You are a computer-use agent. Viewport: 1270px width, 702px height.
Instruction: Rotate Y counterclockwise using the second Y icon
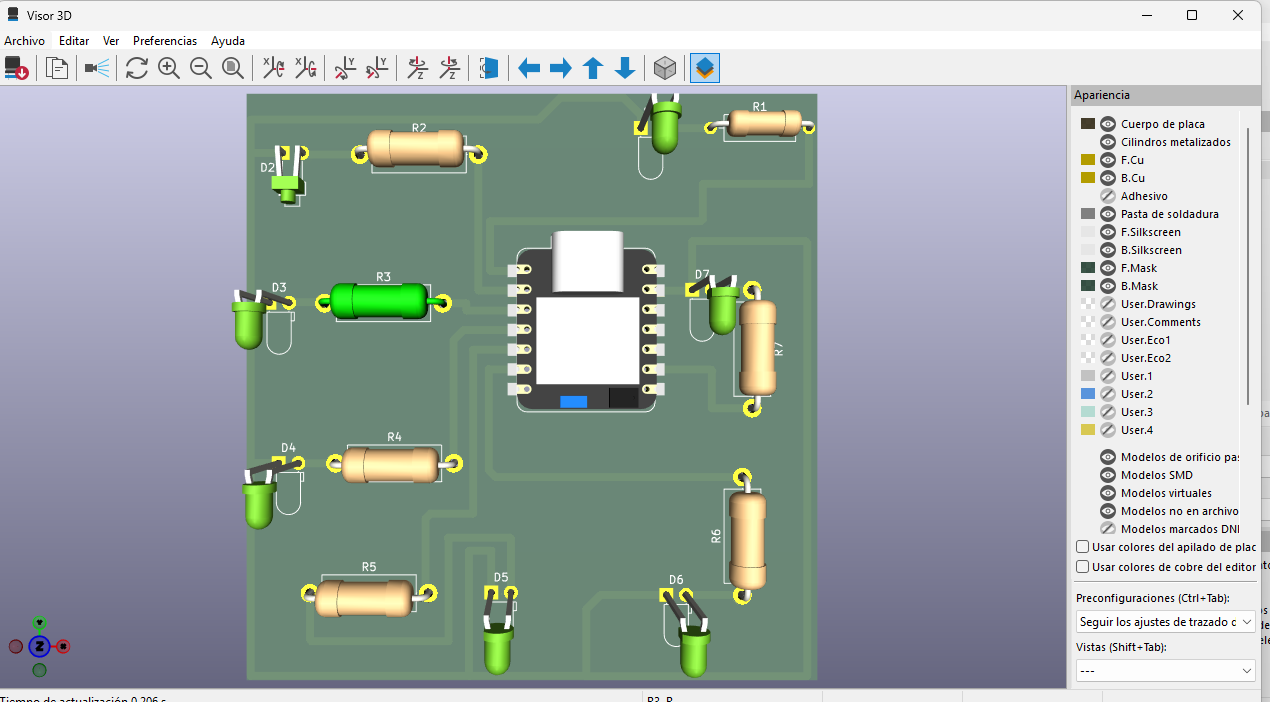point(377,68)
